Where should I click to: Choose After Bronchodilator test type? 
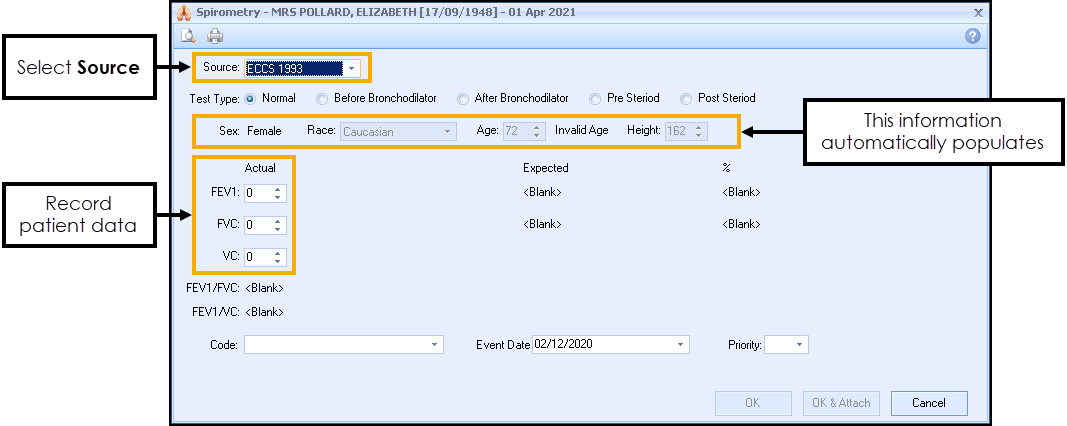click(x=463, y=99)
